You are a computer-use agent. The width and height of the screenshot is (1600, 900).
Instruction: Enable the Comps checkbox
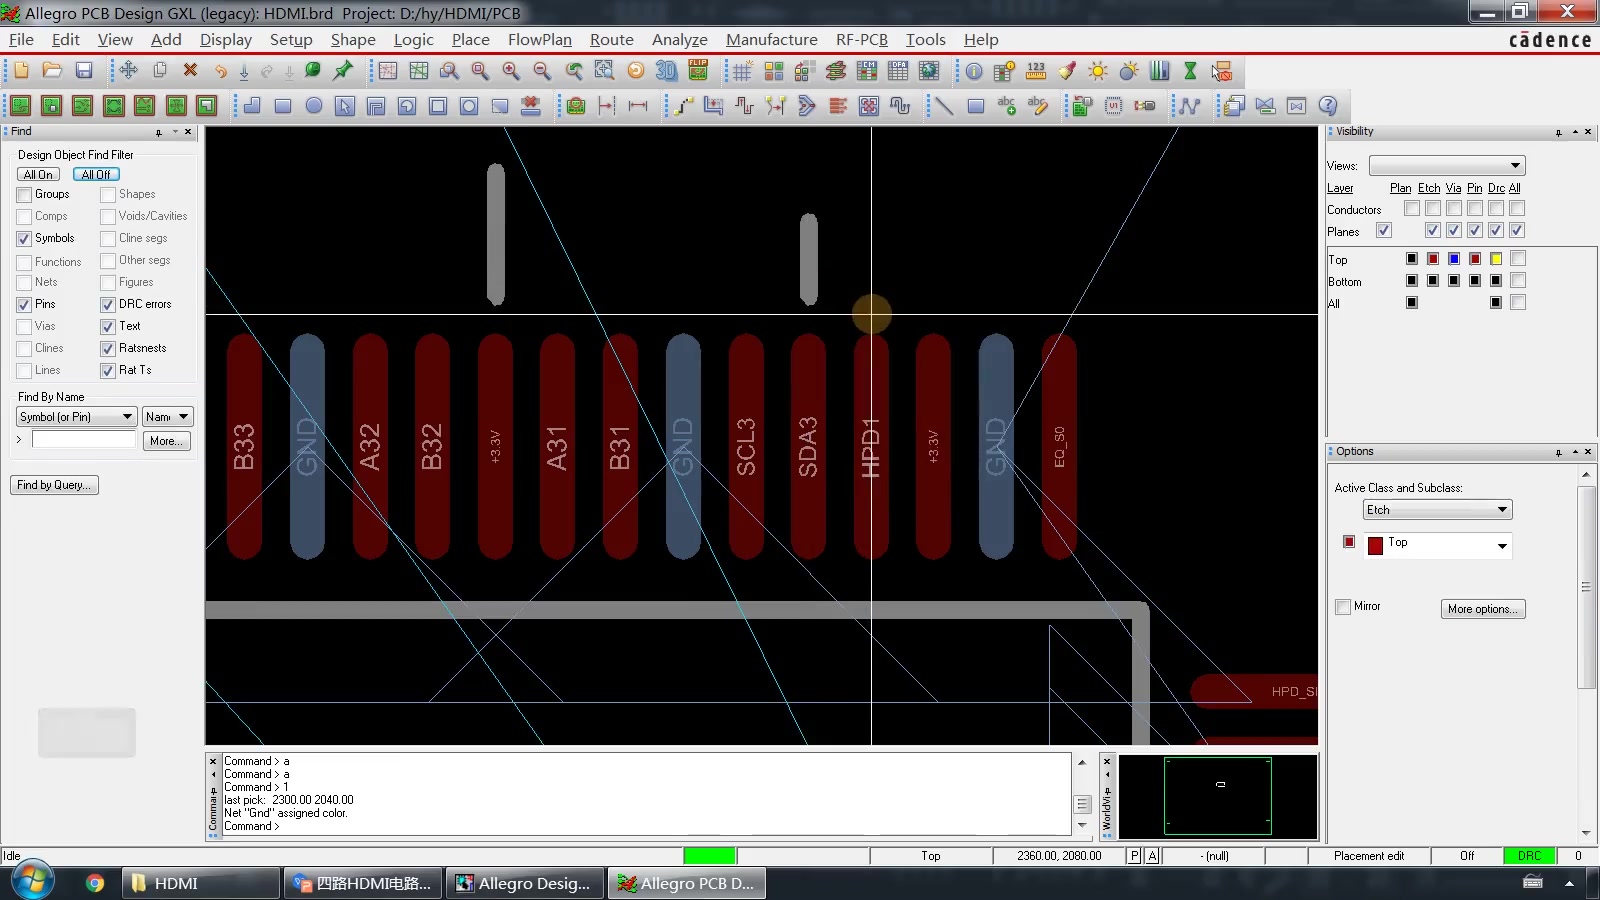coord(24,217)
